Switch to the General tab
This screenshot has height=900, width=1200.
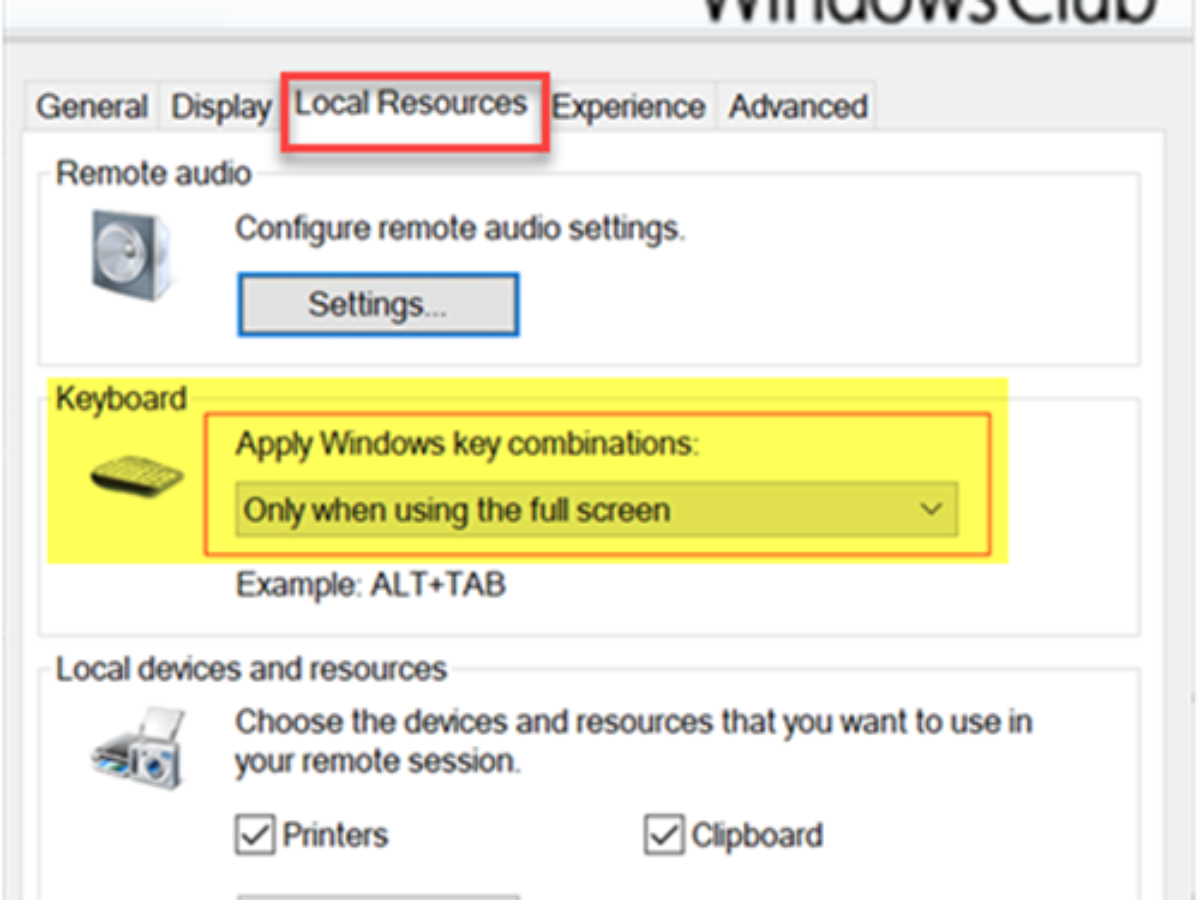pyautogui.click(x=92, y=107)
